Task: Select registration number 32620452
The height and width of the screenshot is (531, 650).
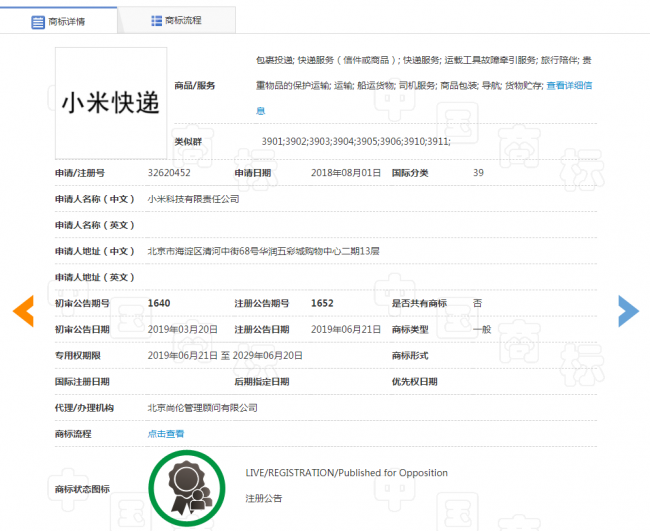Action: (x=169, y=173)
